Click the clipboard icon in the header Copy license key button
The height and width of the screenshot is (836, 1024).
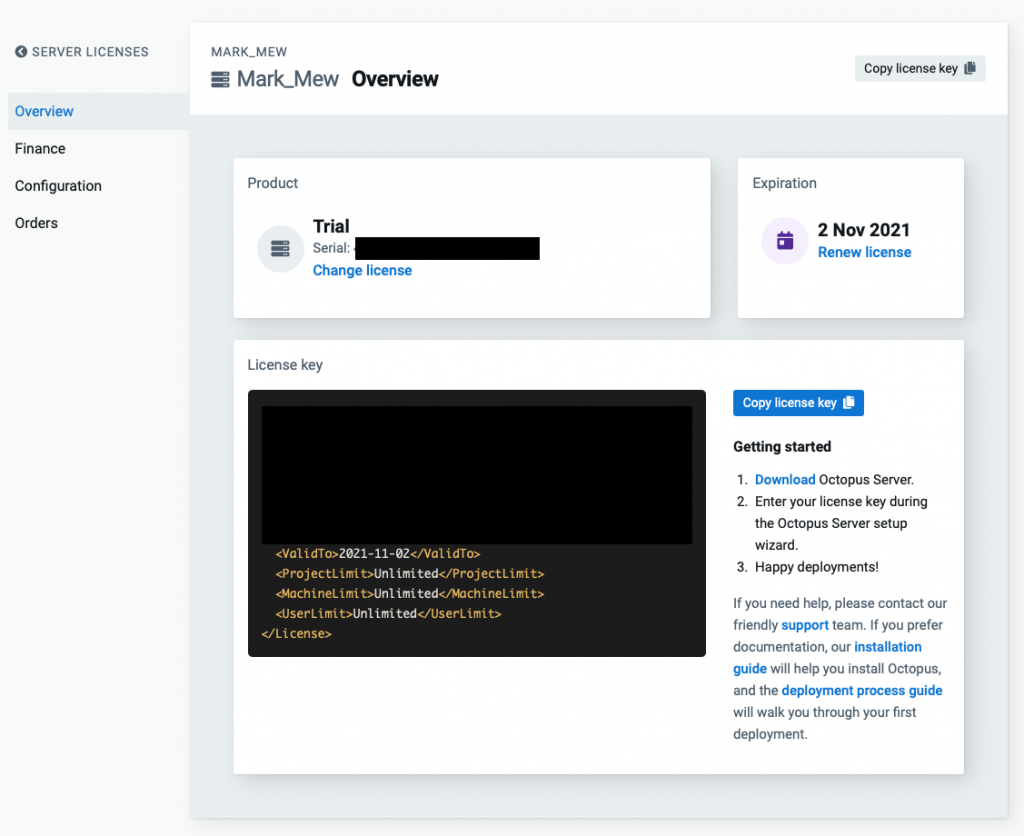click(x=970, y=68)
